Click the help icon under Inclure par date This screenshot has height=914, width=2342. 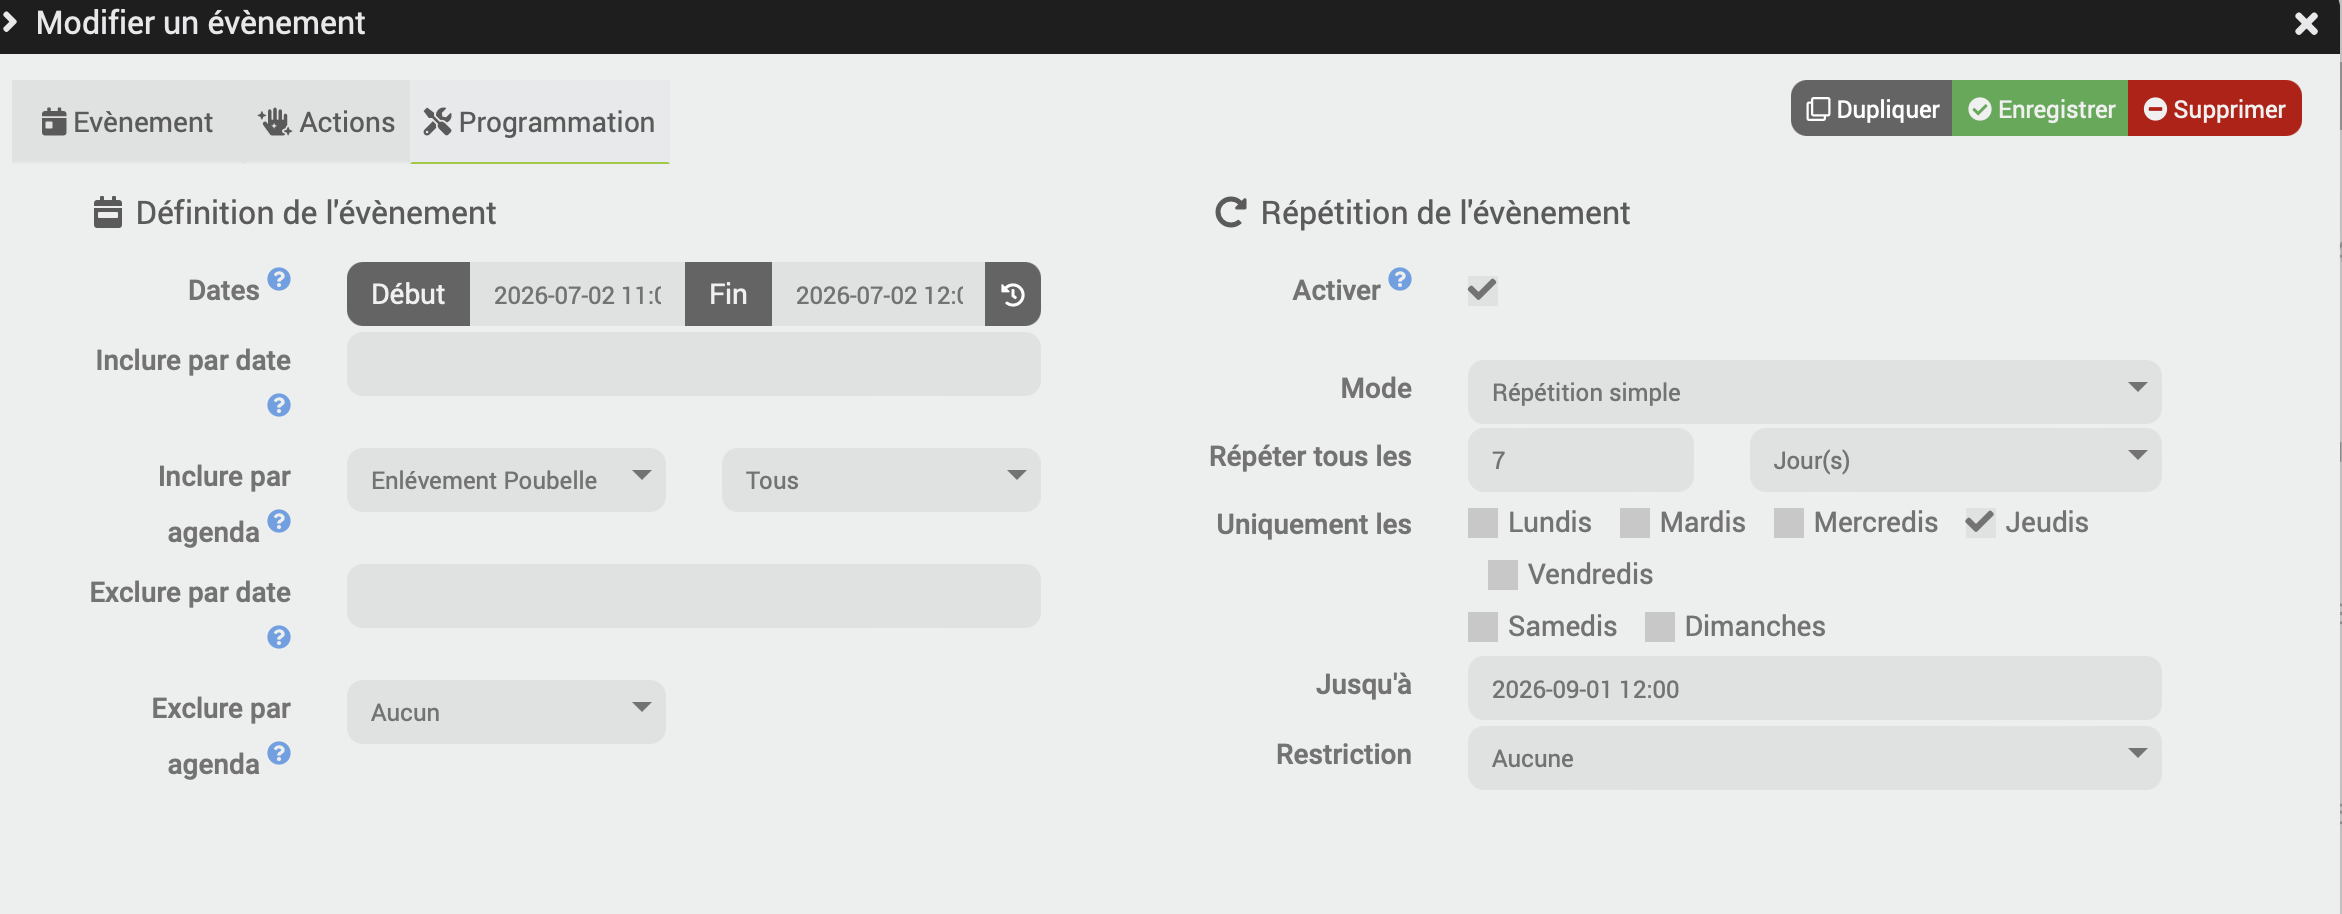pos(279,405)
